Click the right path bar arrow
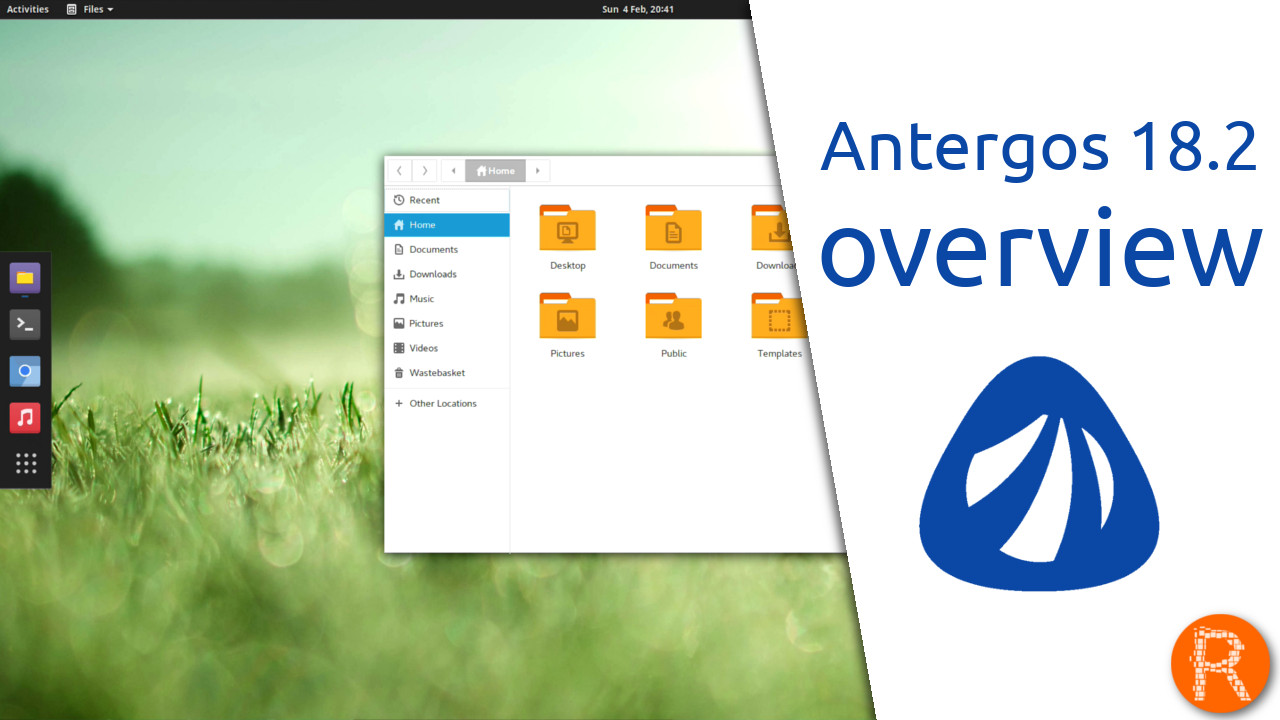 point(538,171)
